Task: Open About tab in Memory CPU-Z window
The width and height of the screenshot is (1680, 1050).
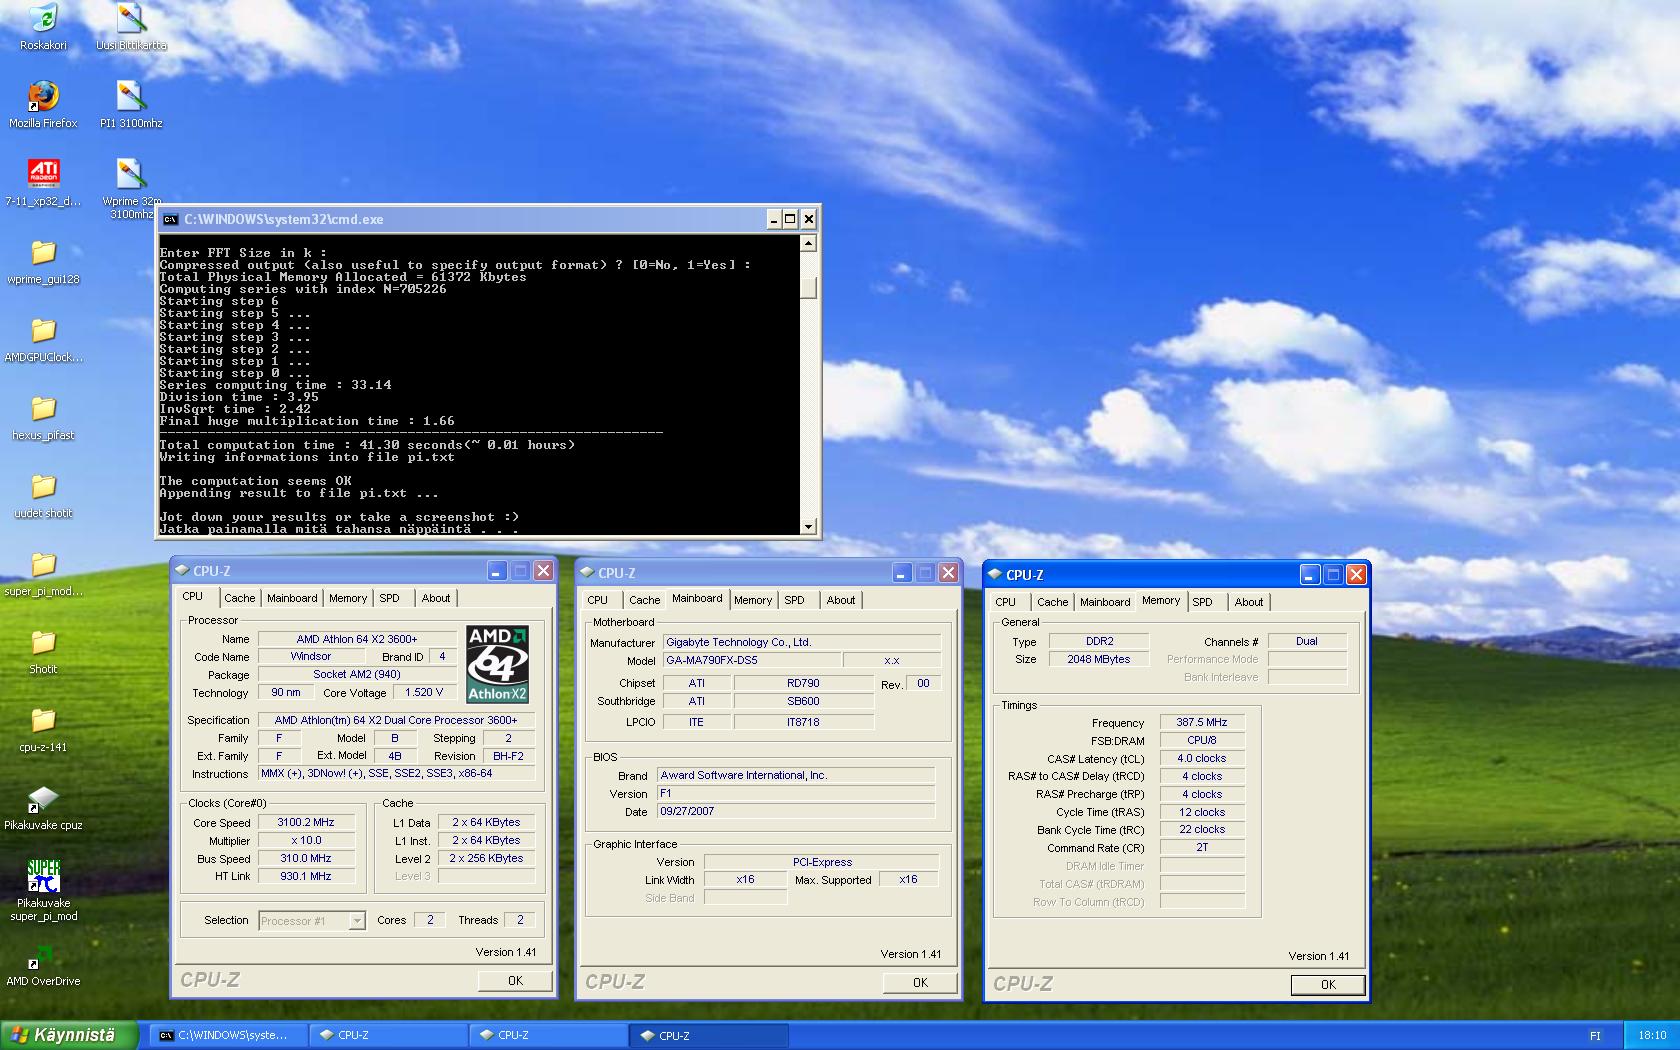Action: [1248, 602]
